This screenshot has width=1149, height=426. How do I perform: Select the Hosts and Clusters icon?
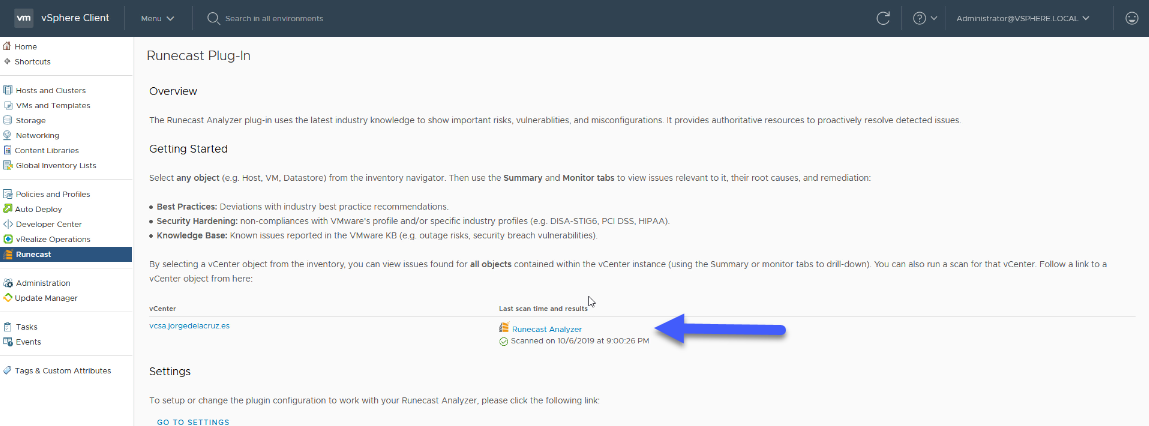point(8,90)
